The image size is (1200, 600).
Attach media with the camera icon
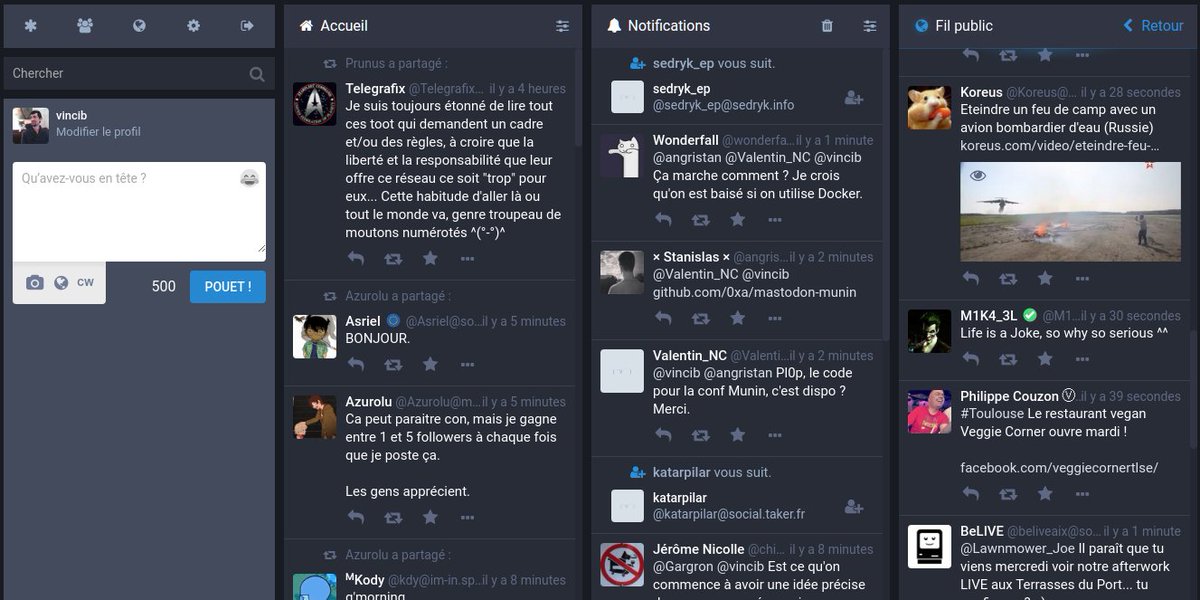(x=35, y=283)
